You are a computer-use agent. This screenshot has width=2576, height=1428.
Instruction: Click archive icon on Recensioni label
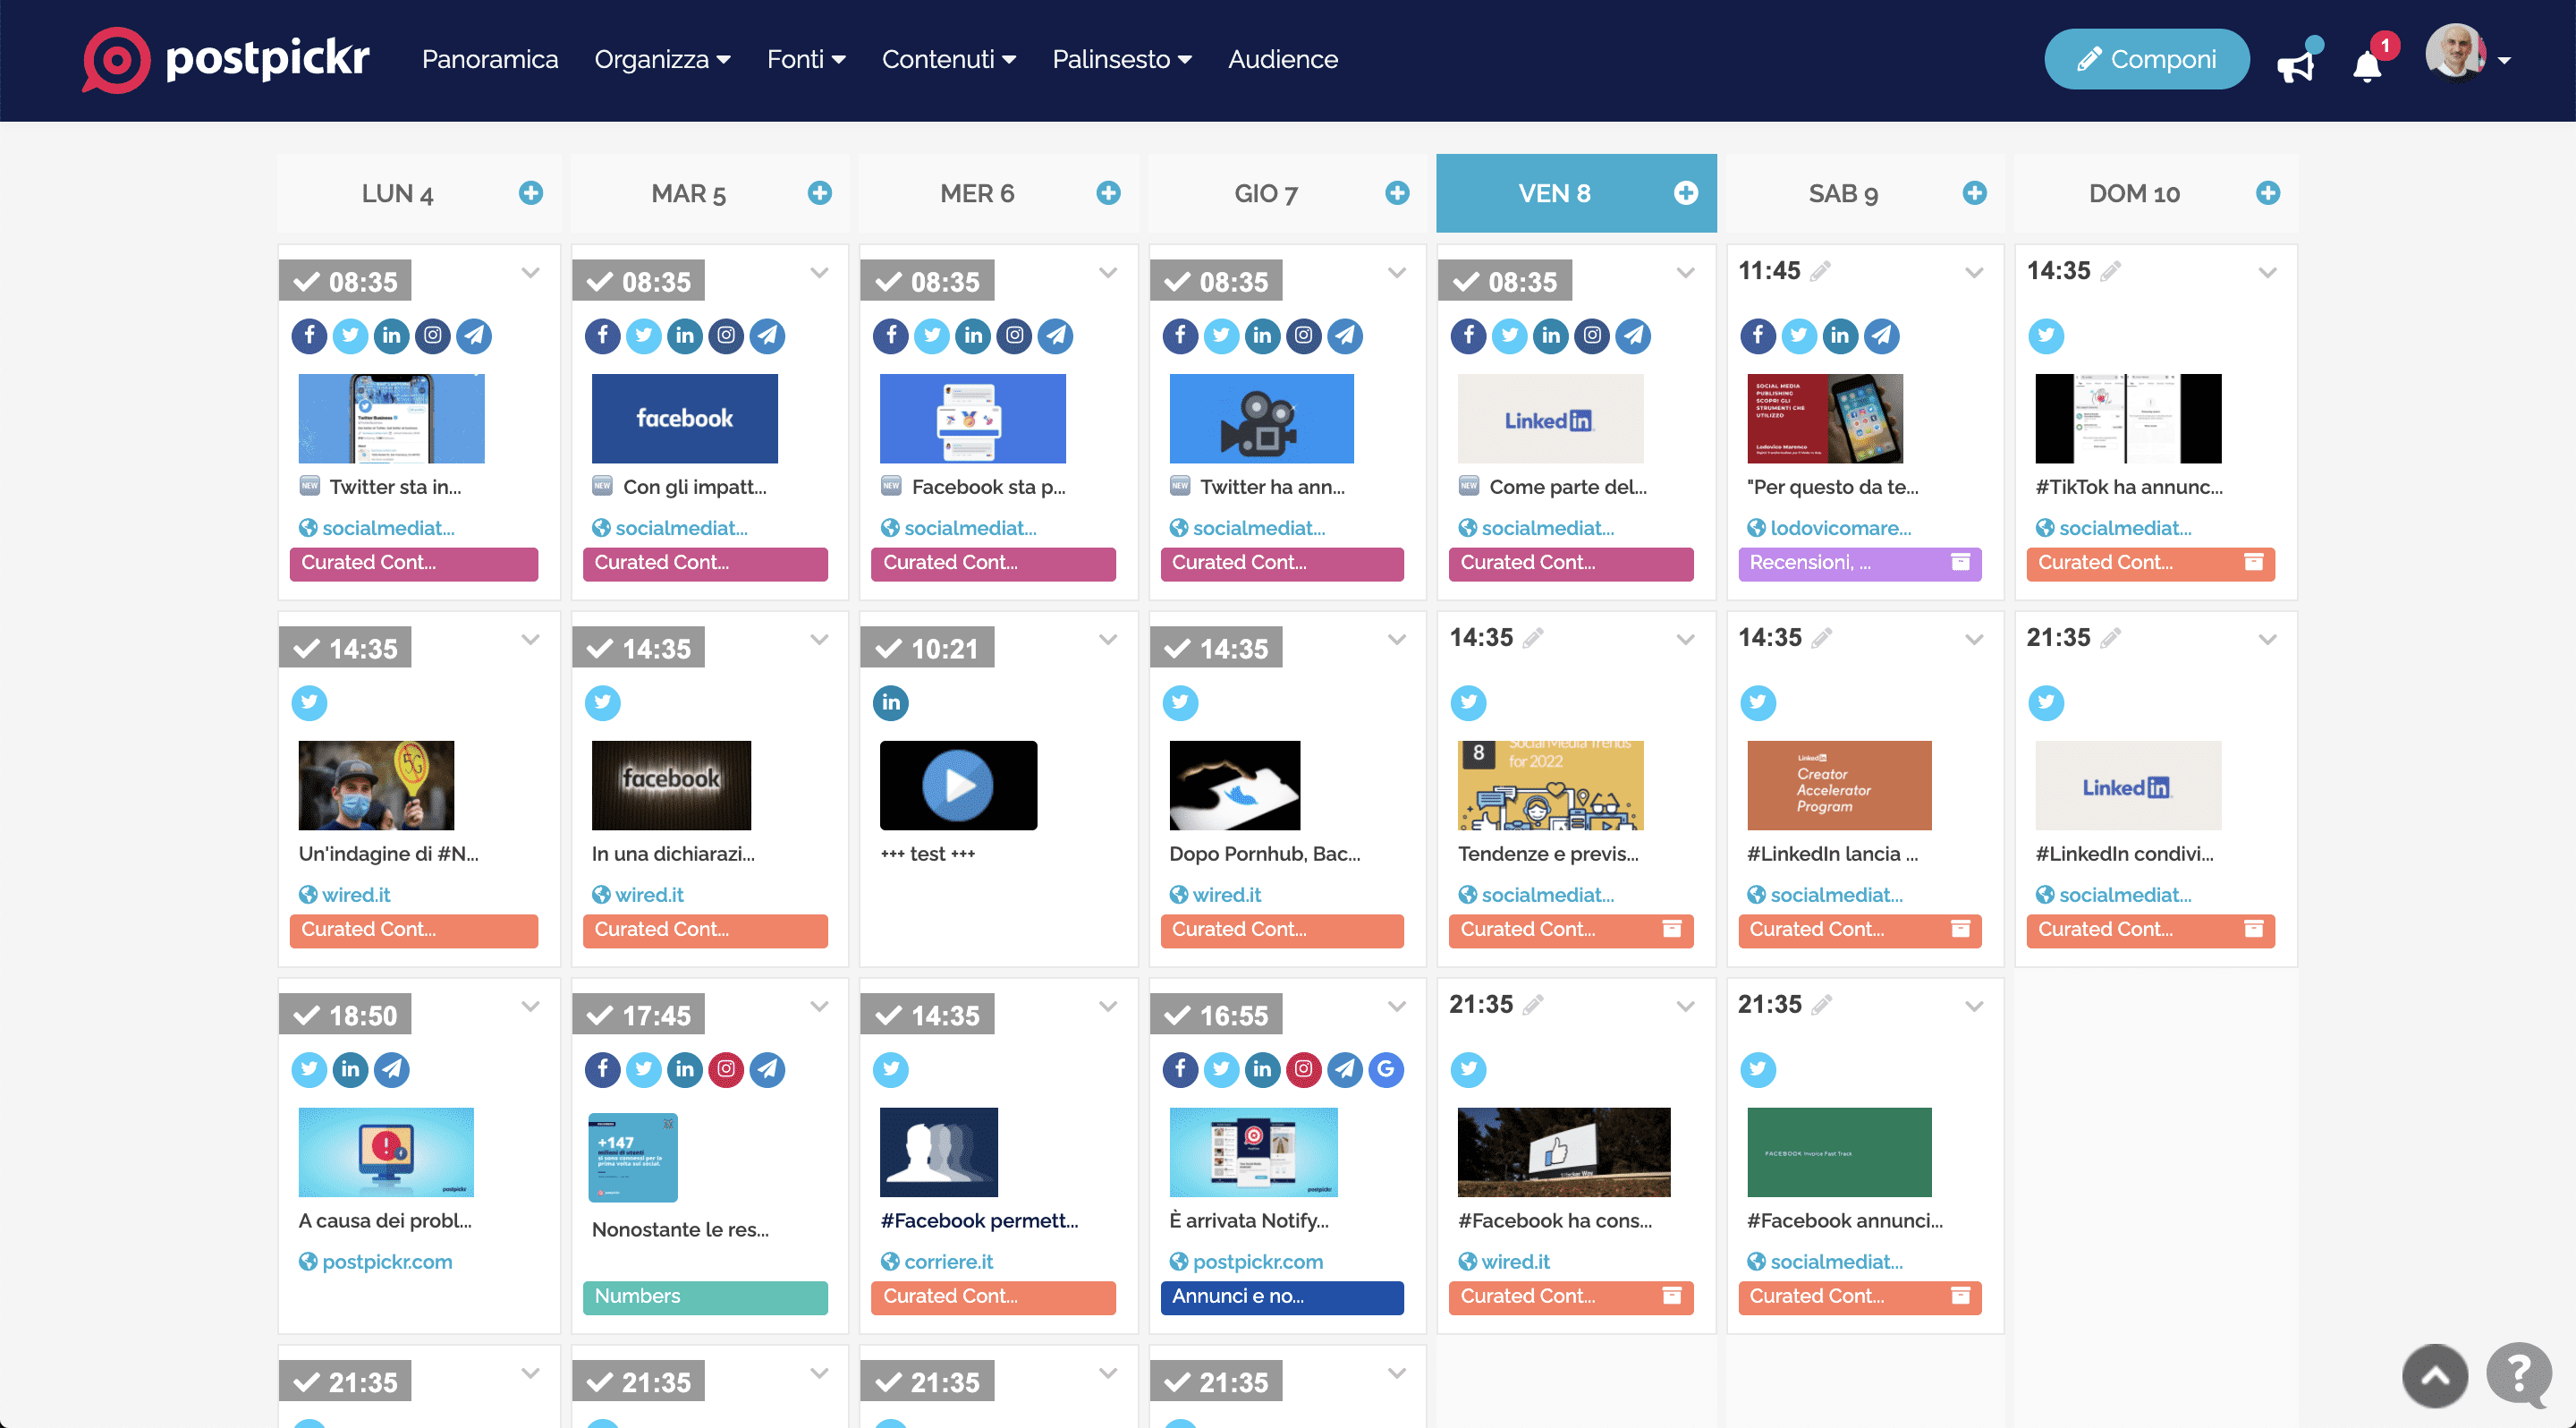[1960, 562]
